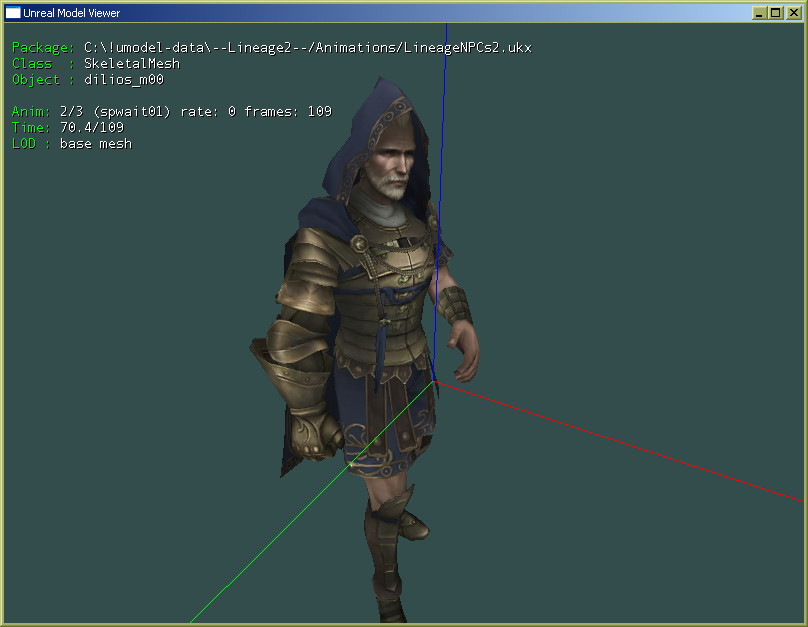
Task: Click the 'dilios_m00' object name
Action: tap(124, 79)
